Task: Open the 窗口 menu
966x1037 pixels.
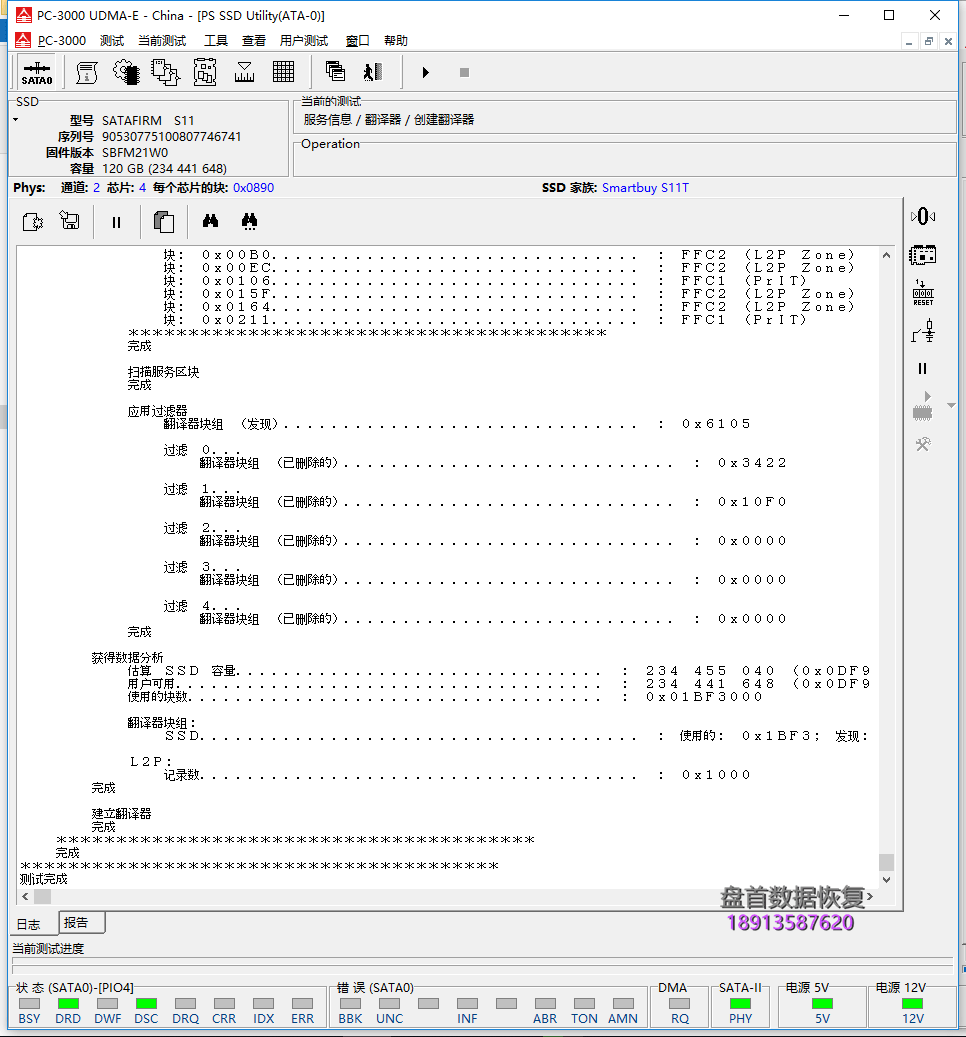Action: [x=357, y=41]
